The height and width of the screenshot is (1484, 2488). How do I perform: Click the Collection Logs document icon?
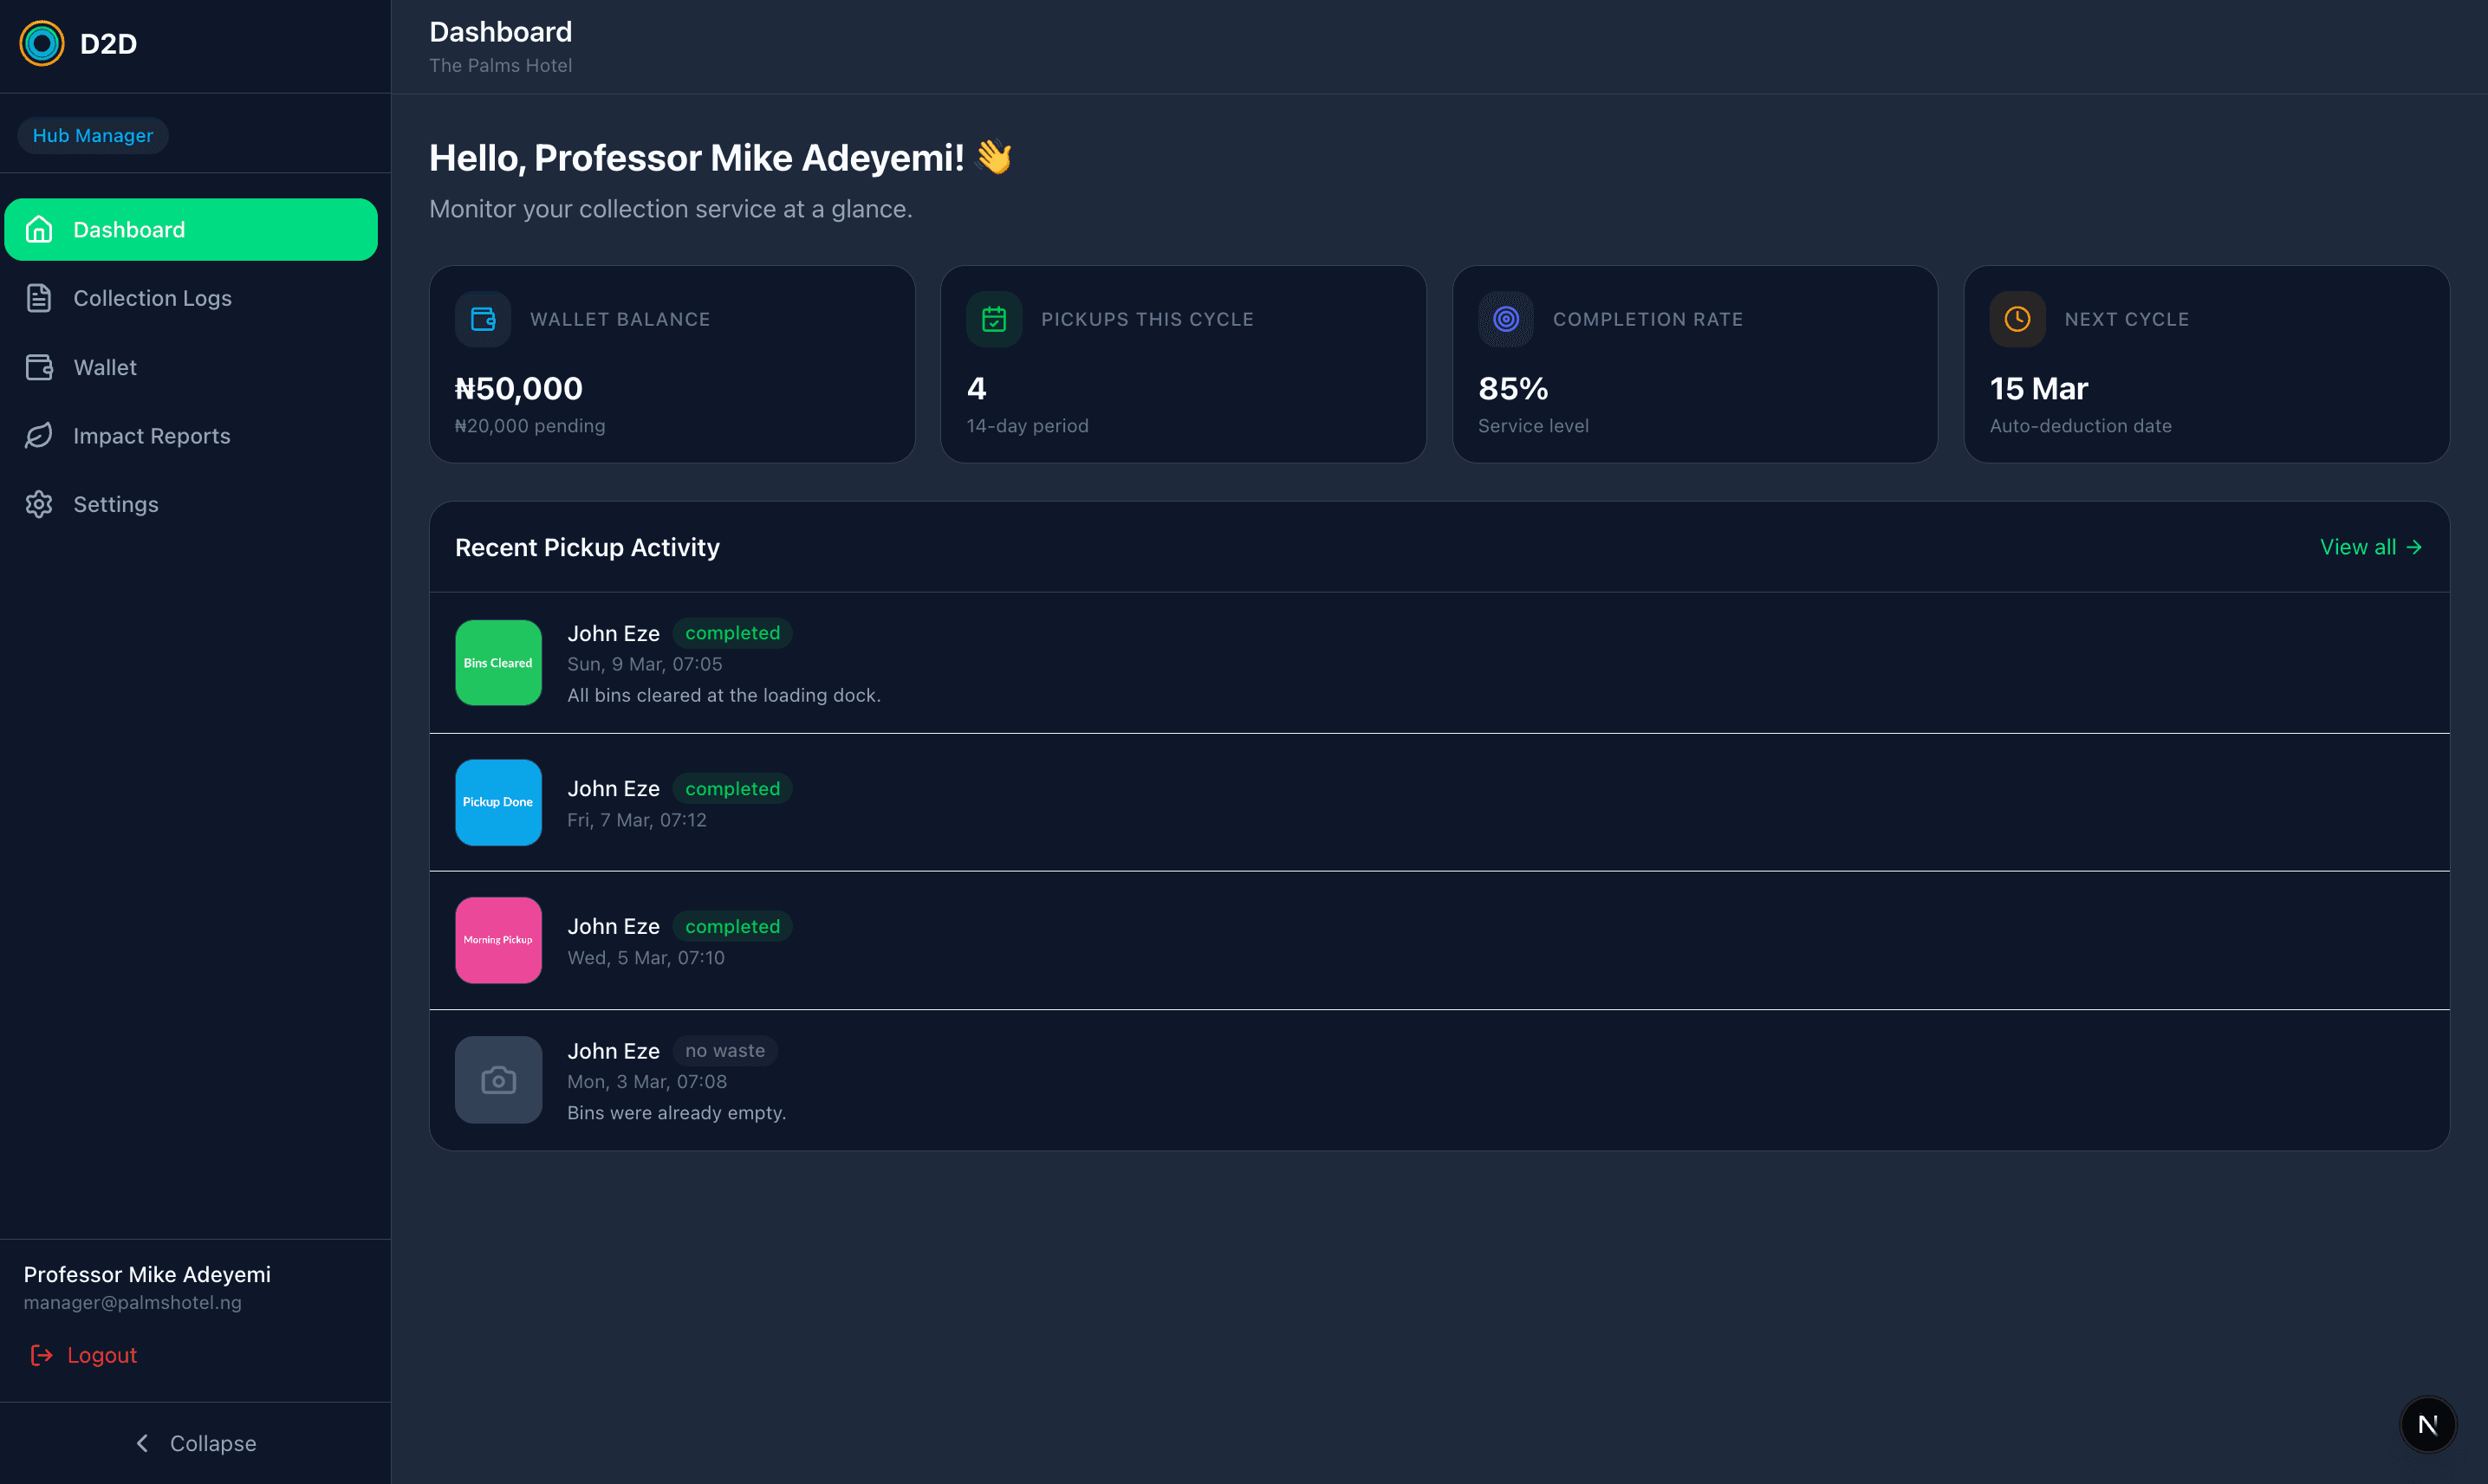(x=39, y=297)
